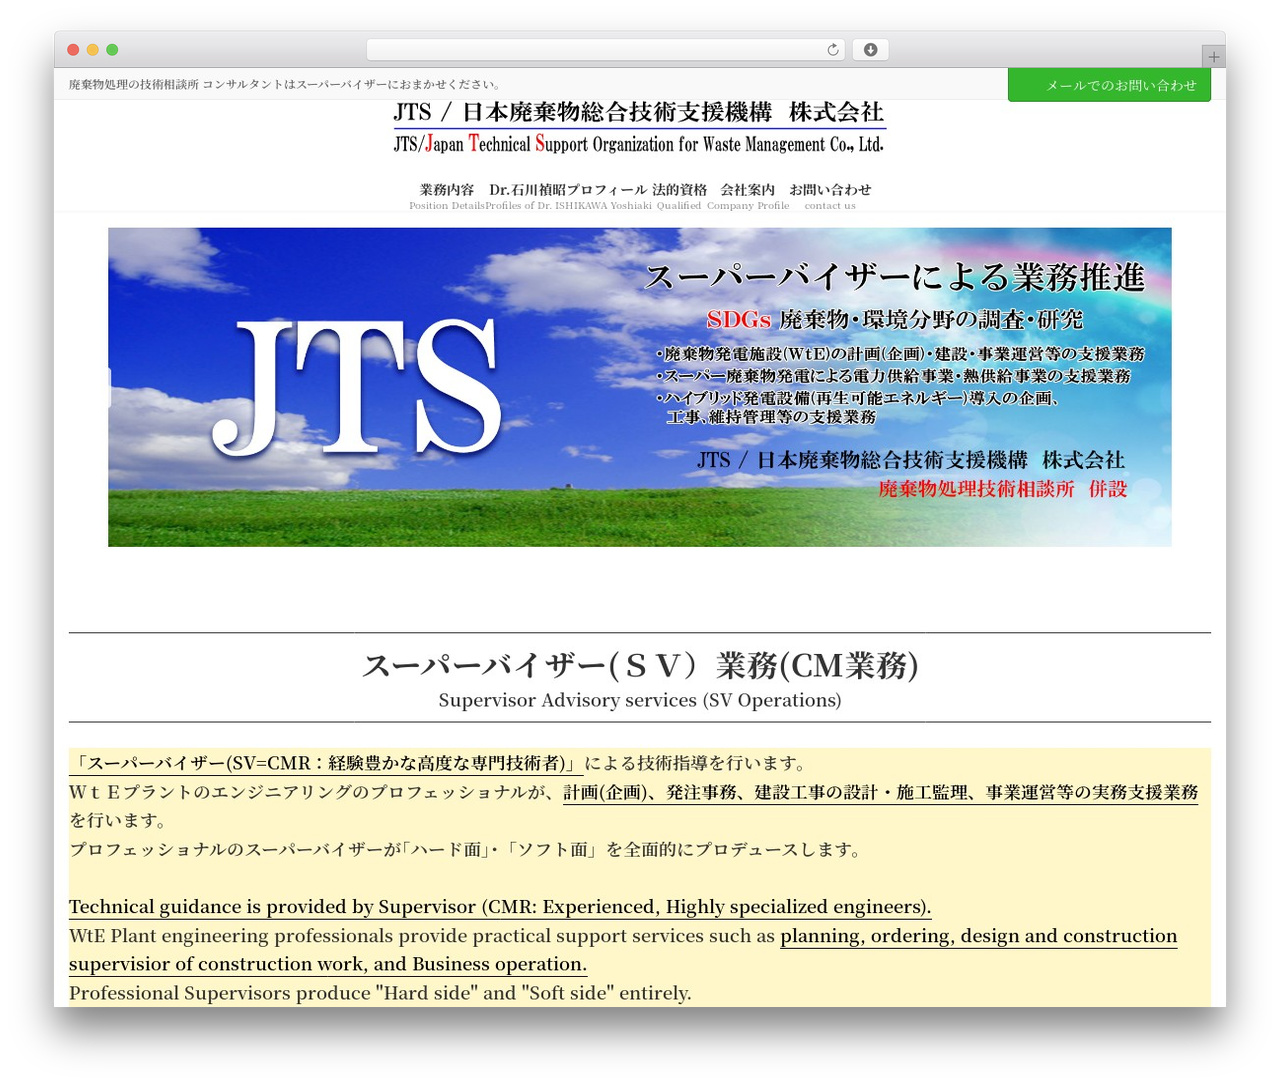
Task: Click the green メールでのお問い合わせ button
Action: pyautogui.click(x=1109, y=85)
